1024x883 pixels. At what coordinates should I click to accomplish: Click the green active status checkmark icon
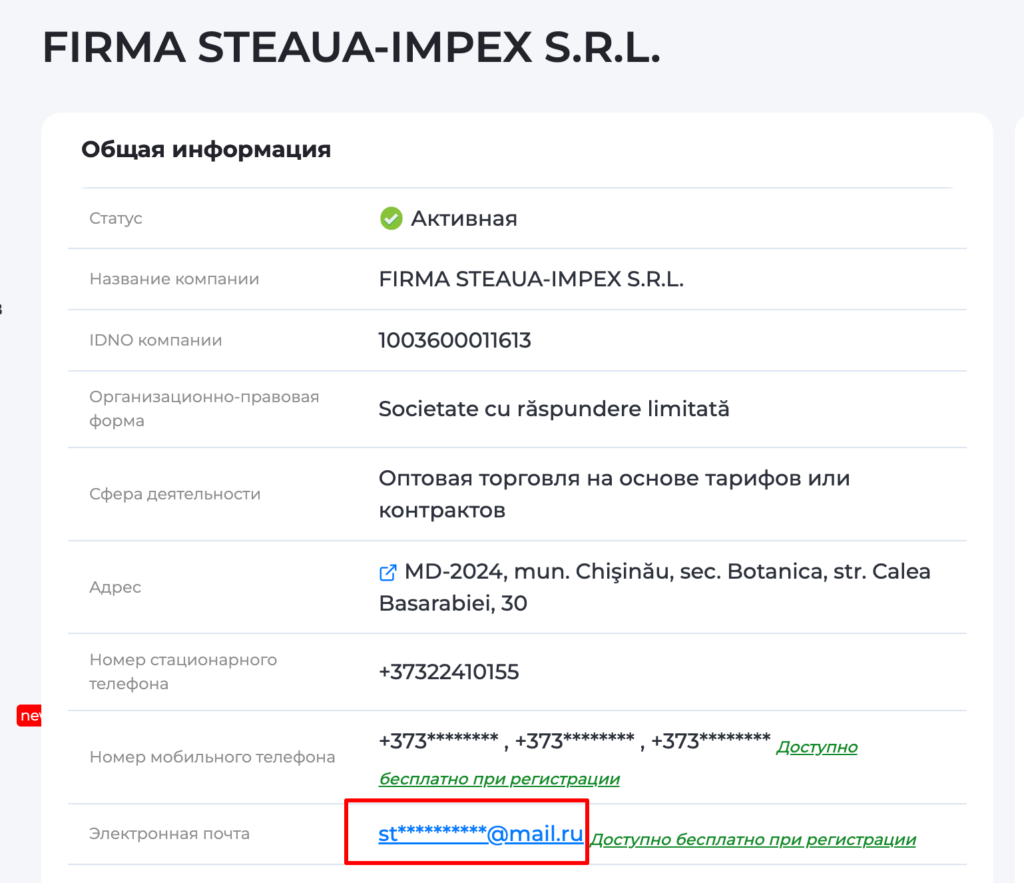coord(391,218)
